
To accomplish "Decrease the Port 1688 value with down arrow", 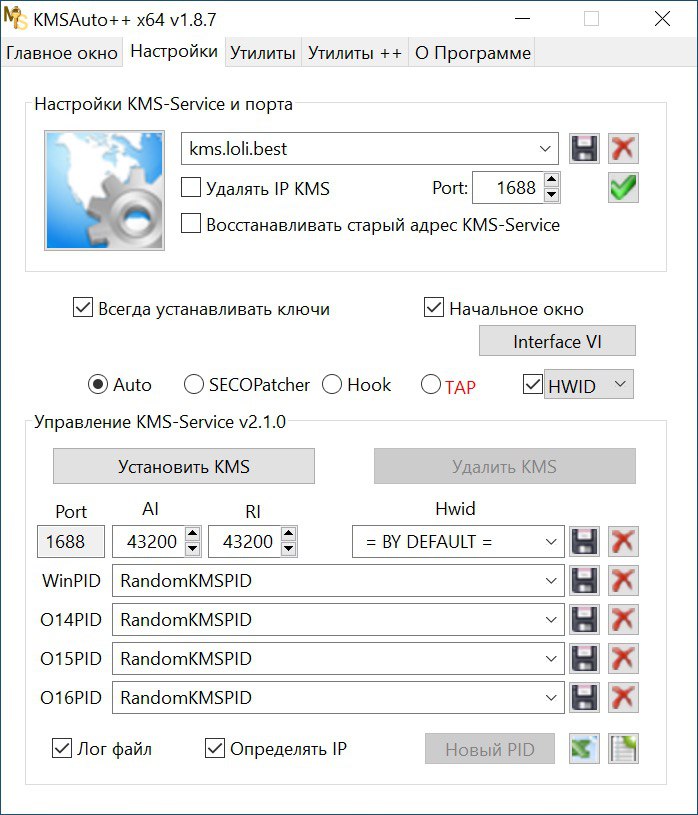I will pyautogui.click(x=551, y=195).
